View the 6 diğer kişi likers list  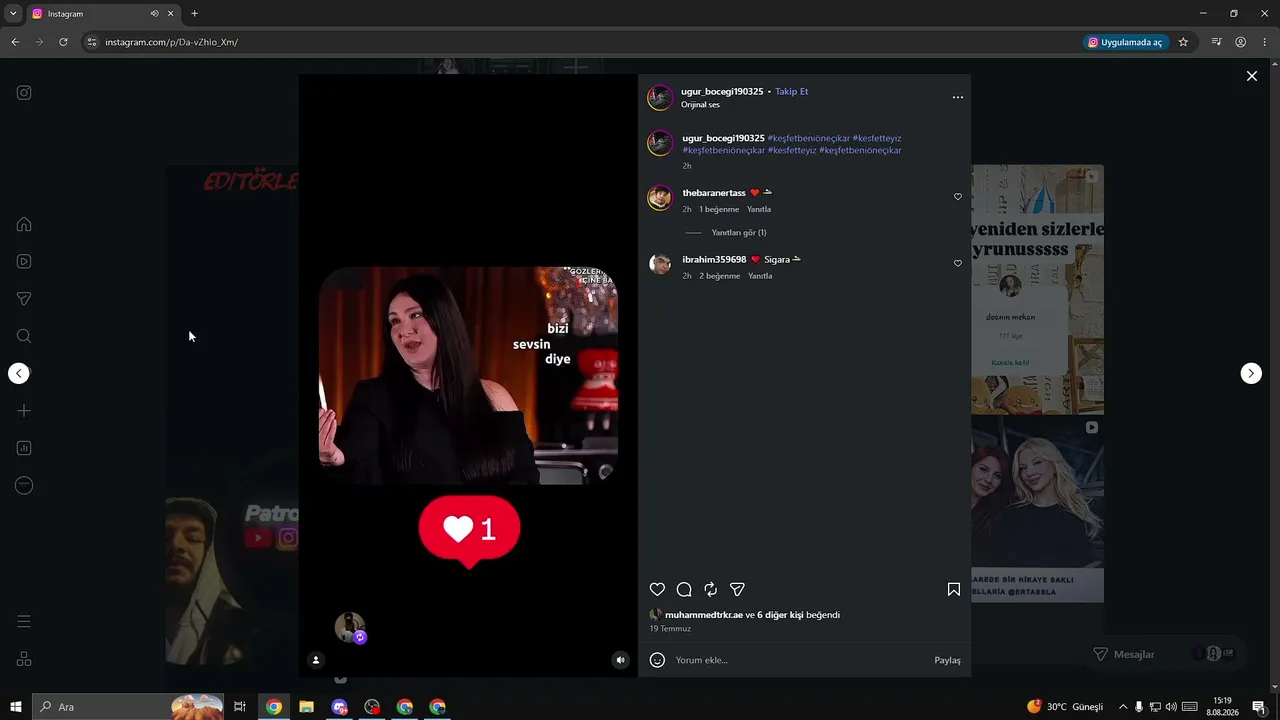click(x=780, y=615)
